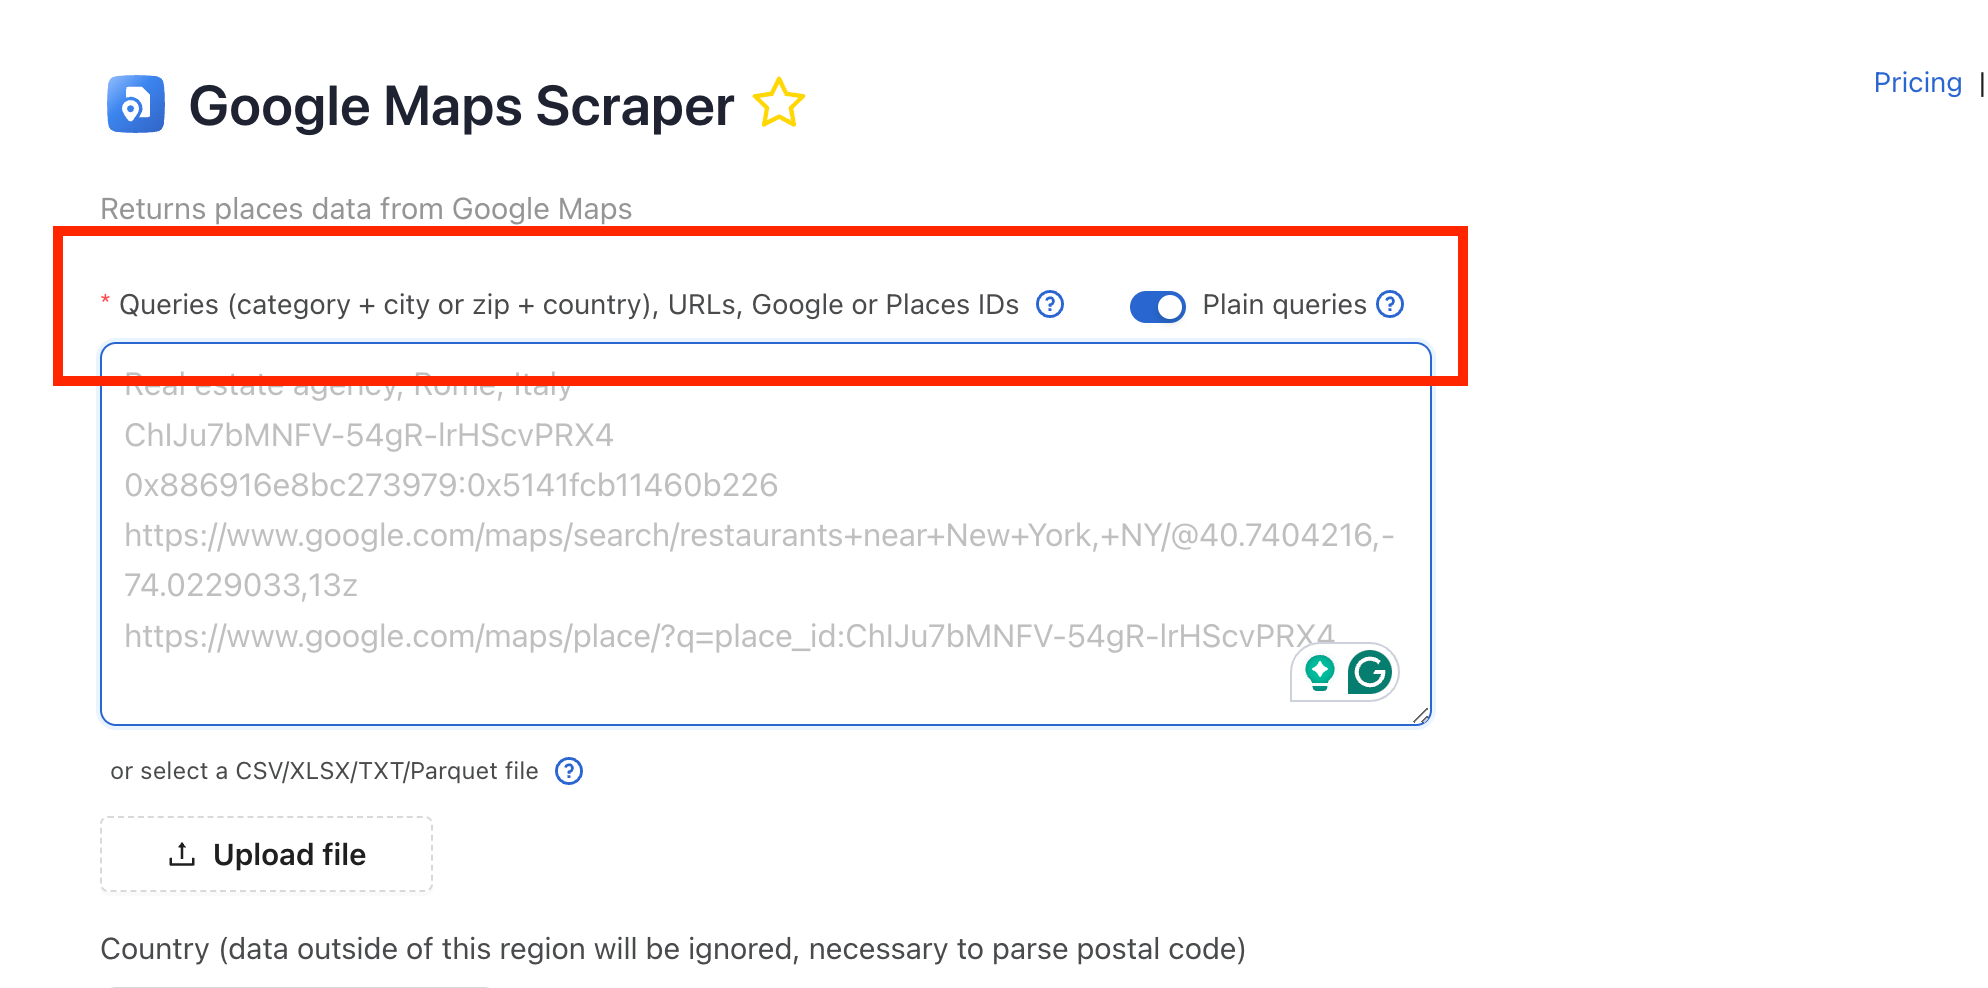Click the Grammarly G icon in textarea
The height and width of the screenshot is (988, 1988).
coord(1369,672)
